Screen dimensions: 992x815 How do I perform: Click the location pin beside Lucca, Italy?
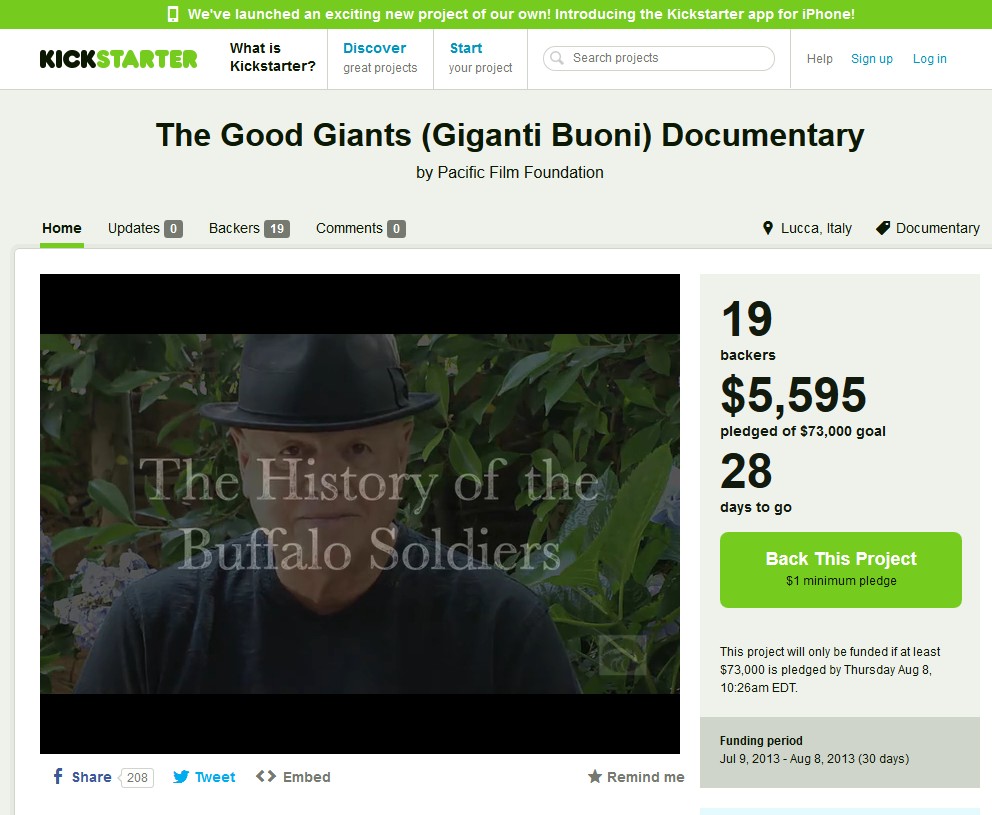[x=768, y=228]
